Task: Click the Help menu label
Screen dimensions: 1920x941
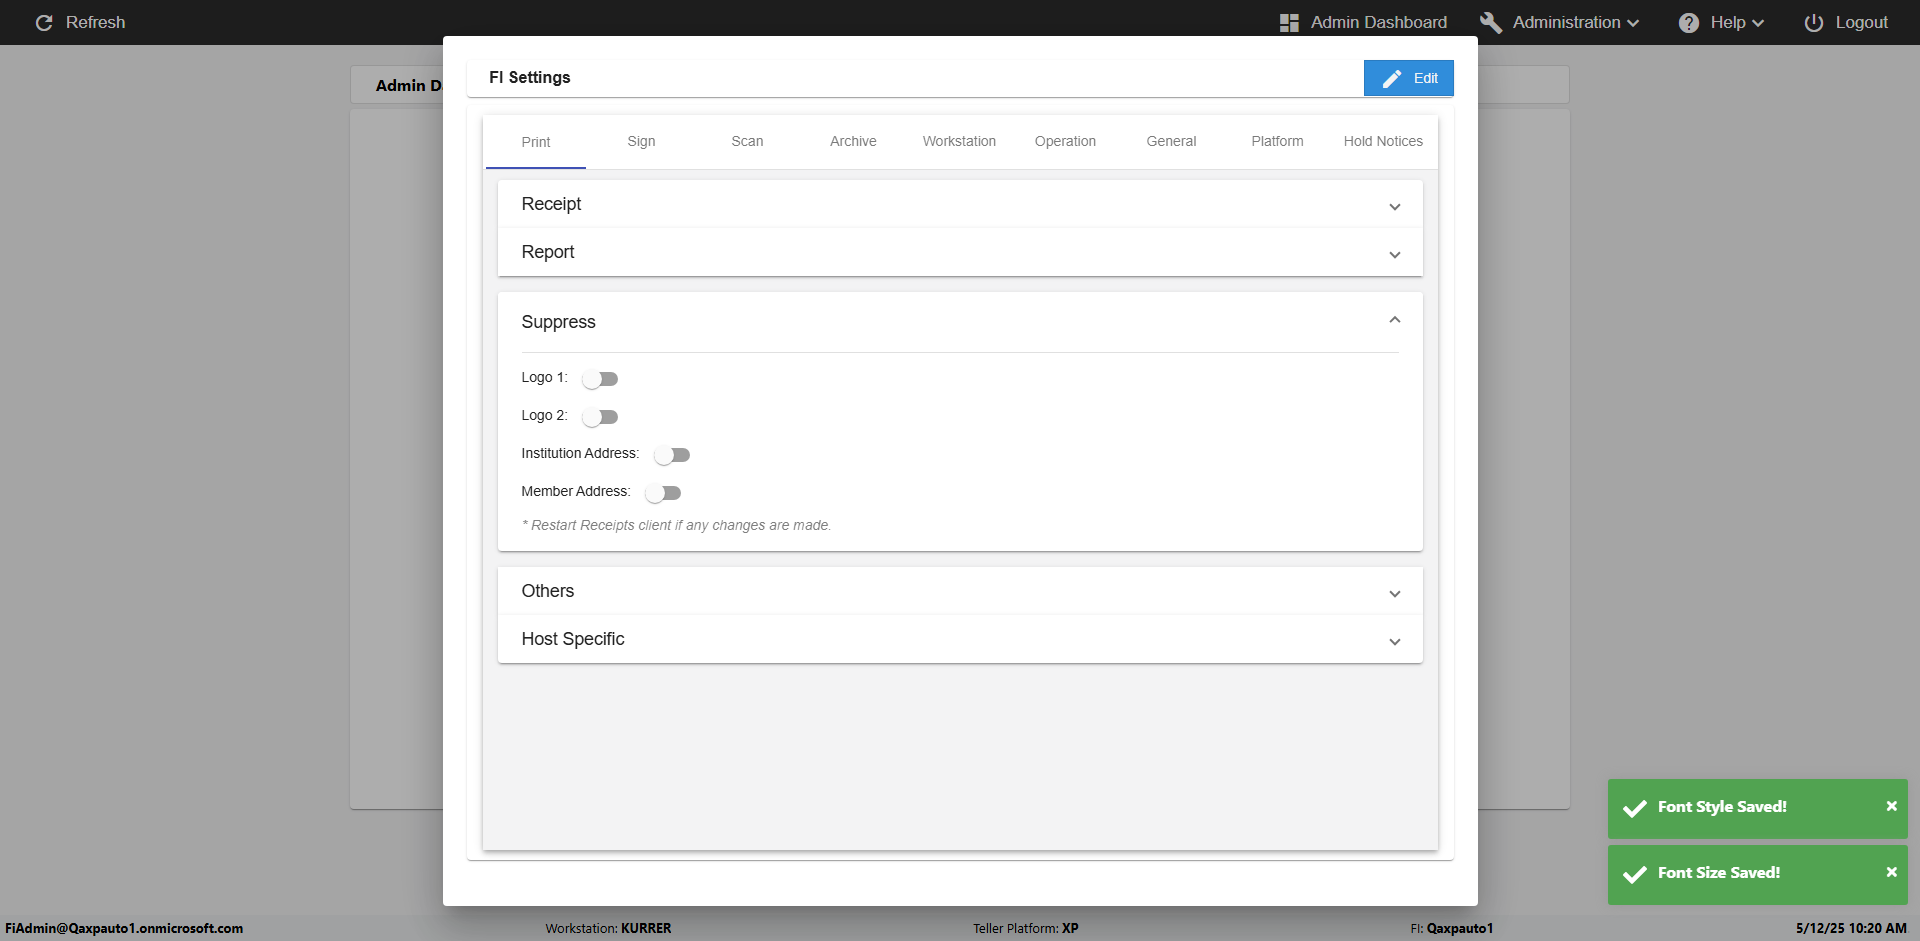Action: point(1728,22)
